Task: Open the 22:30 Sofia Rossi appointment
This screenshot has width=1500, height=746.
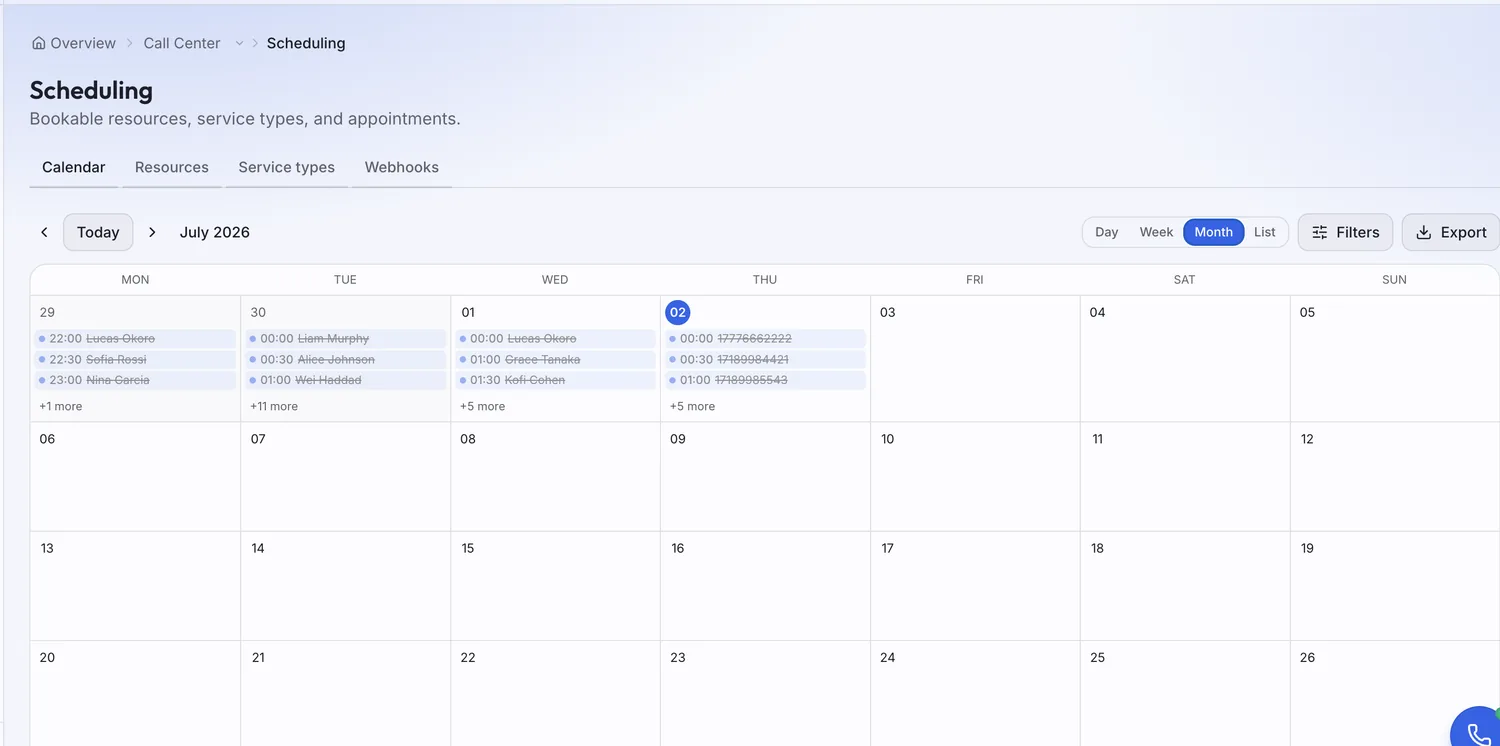Action: coord(135,360)
